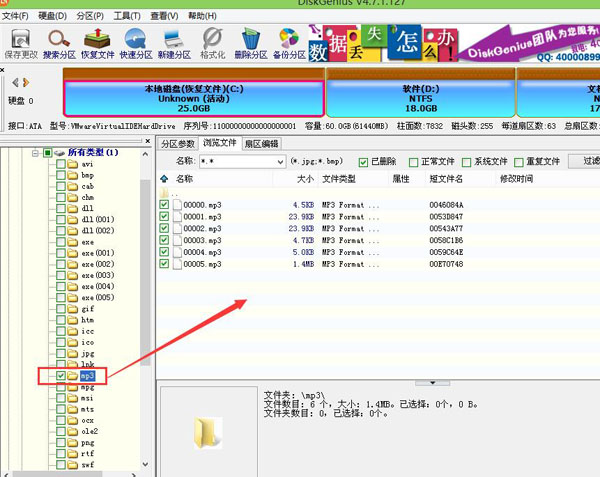Start the 快速分区 quick partition tool
Image resolution: width=600 pixels, height=477 pixels.
[x=136, y=44]
